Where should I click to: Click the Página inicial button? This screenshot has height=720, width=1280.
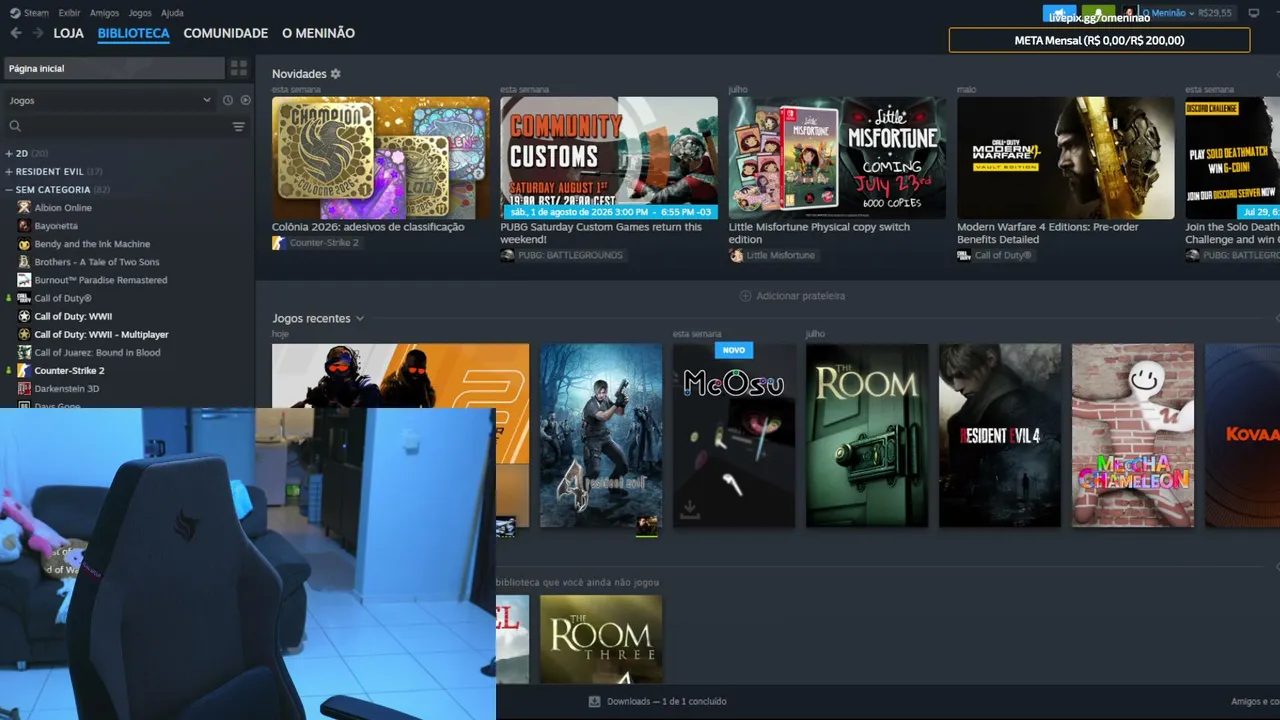click(115, 68)
